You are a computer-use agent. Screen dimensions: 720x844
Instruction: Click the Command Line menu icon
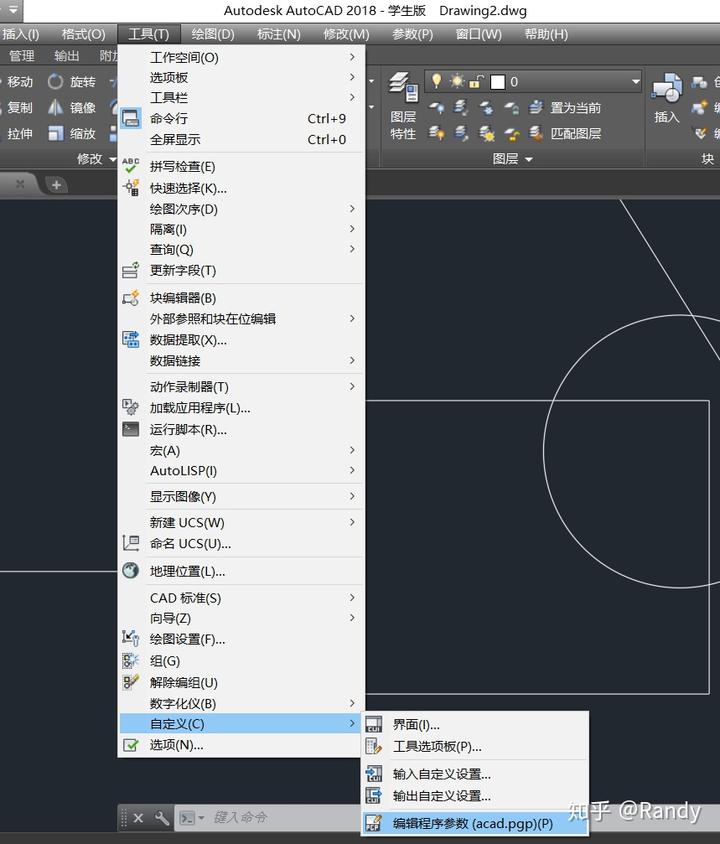tap(131, 118)
